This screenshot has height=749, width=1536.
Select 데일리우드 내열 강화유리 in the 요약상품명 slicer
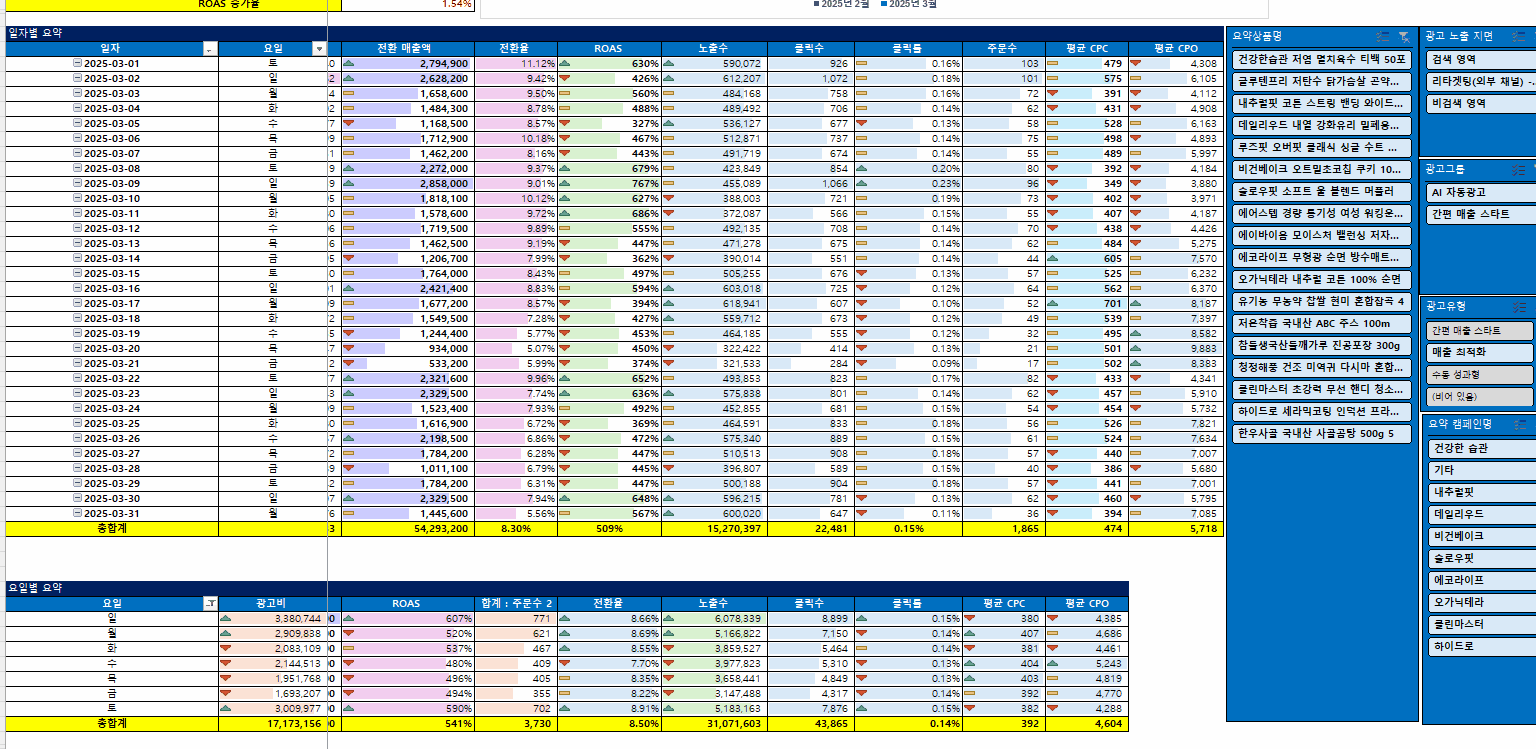(x=1321, y=125)
